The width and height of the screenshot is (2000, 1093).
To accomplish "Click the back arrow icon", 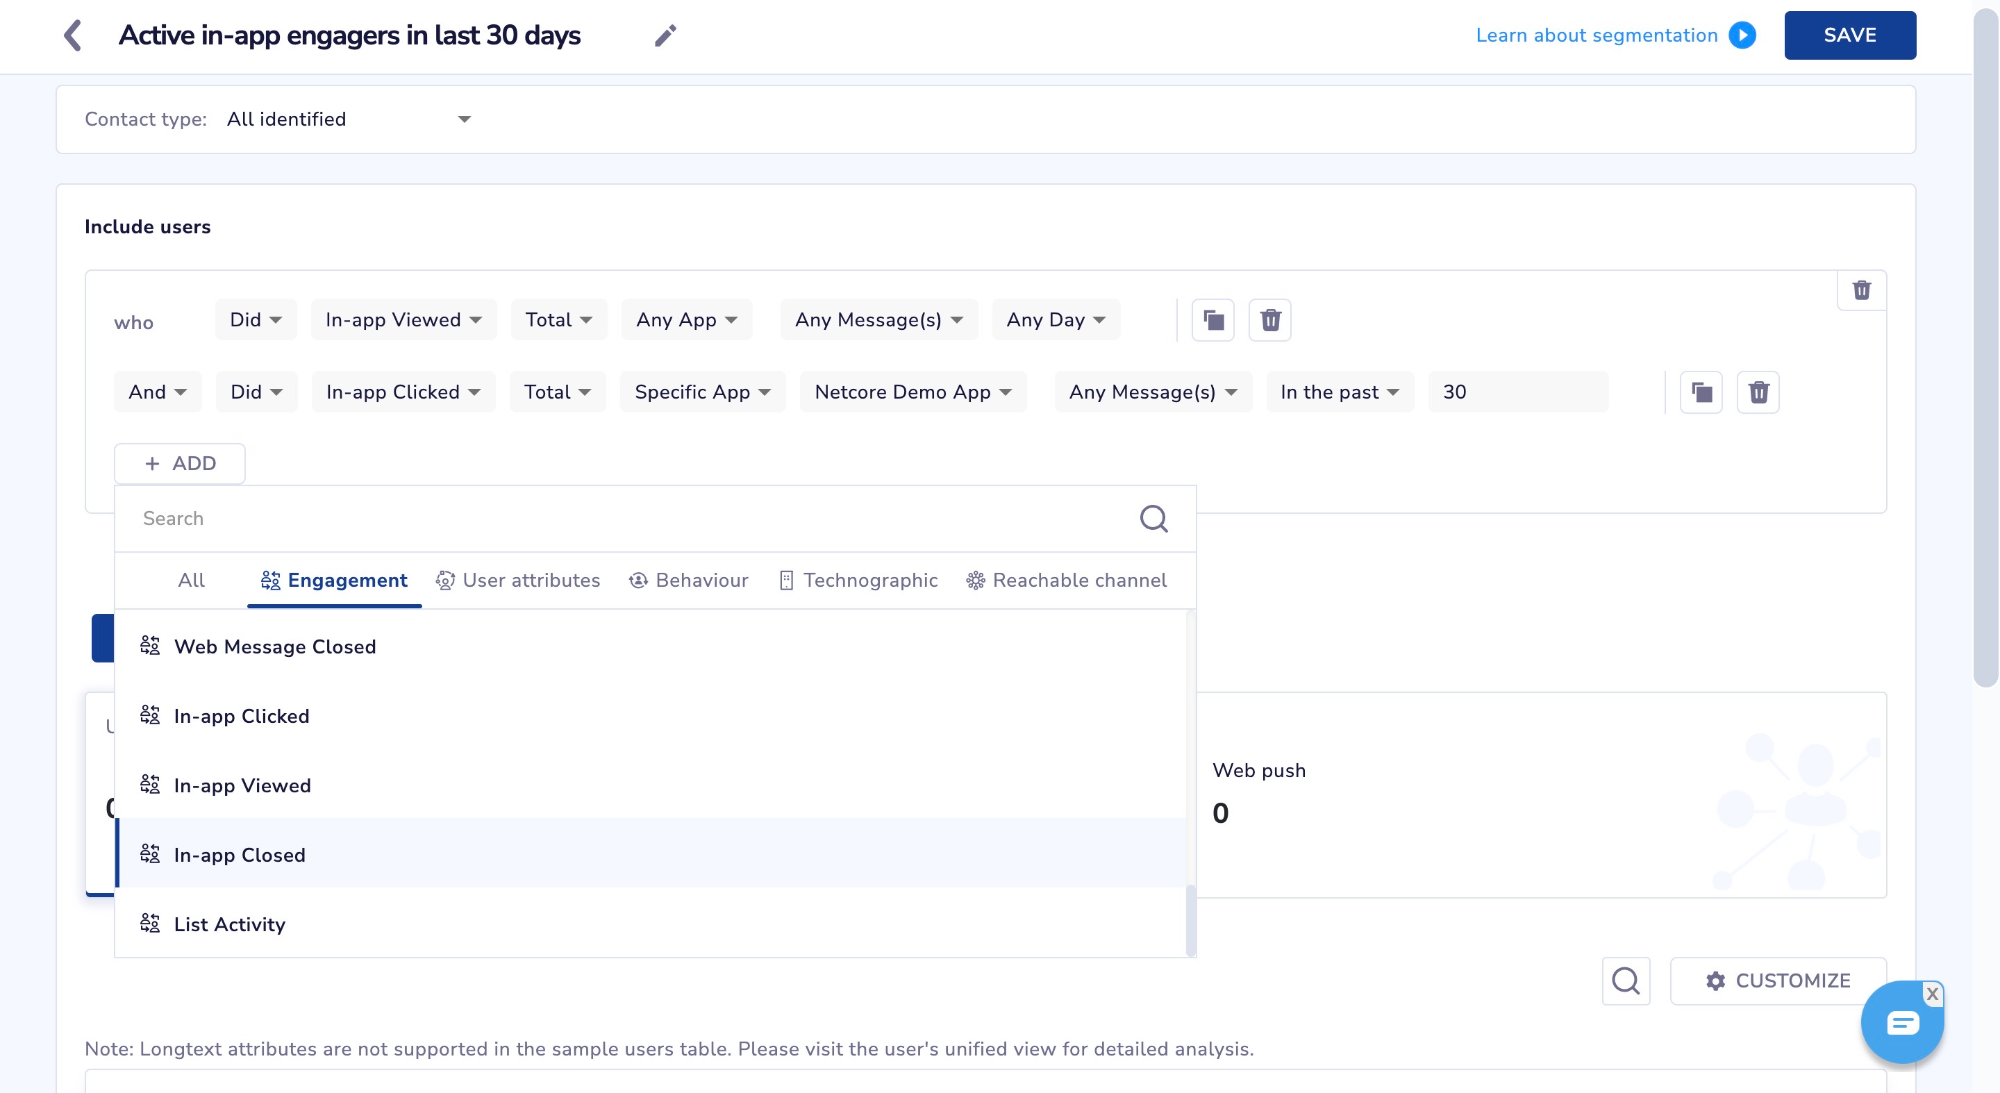I will (72, 35).
